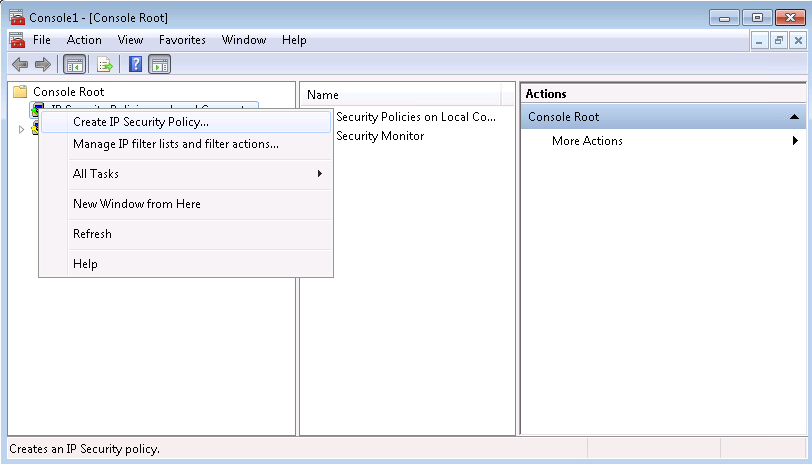The image size is (812, 464).
Task: Select Create IP Security Policy
Action: [141, 122]
